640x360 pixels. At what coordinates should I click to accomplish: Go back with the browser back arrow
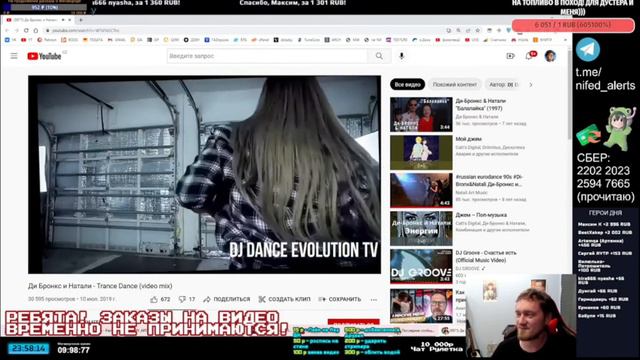coord(7,31)
